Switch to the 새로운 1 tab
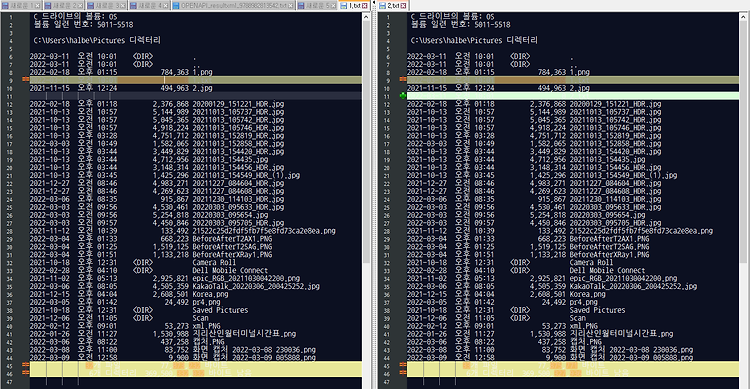 (x=21, y=5)
